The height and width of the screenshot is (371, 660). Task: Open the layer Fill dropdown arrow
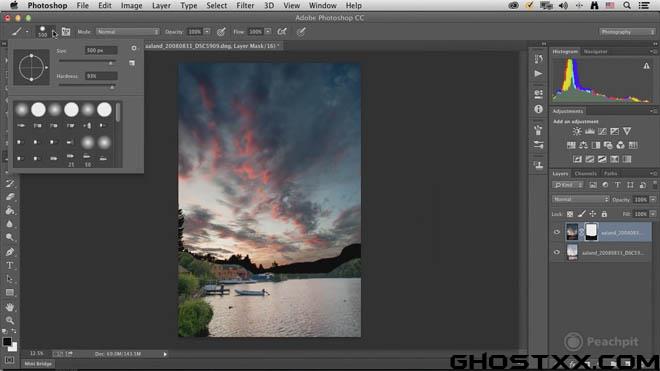click(653, 214)
